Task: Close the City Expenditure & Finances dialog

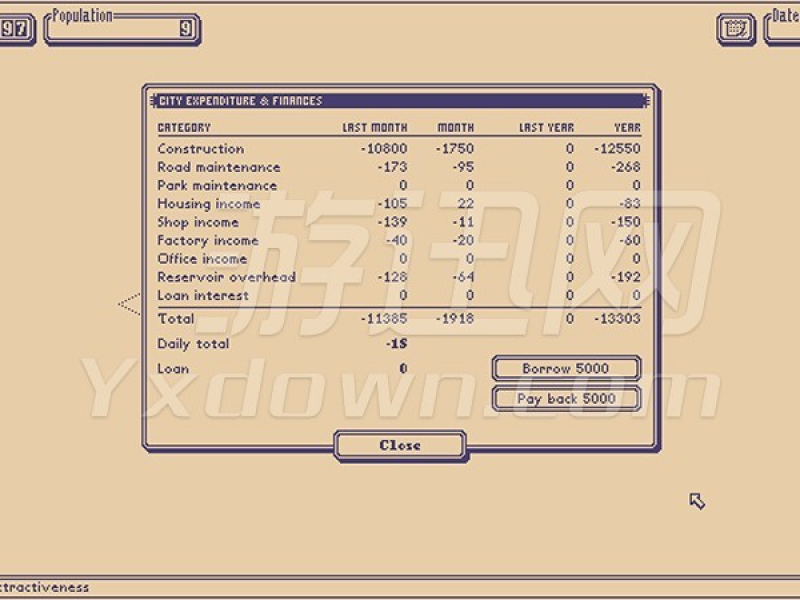Action: pyautogui.click(x=400, y=445)
